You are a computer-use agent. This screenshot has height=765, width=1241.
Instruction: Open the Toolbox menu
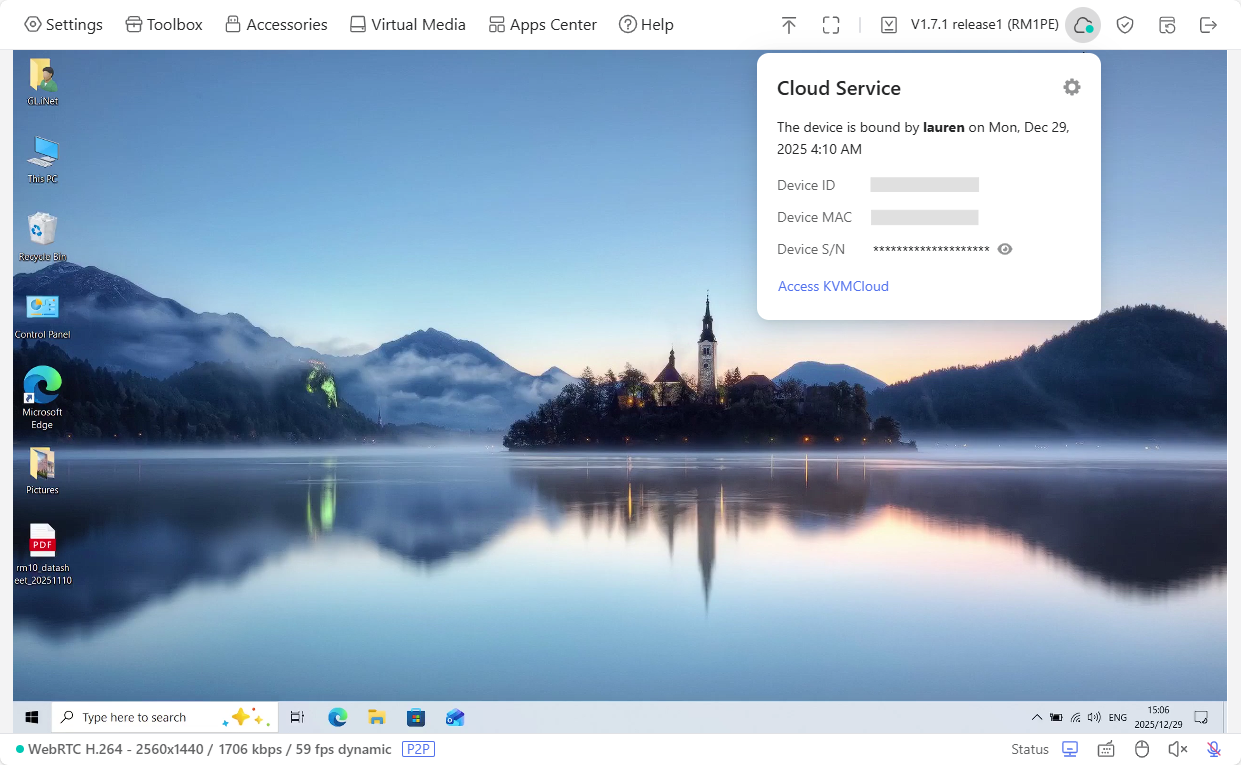pyautogui.click(x=164, y=25)
